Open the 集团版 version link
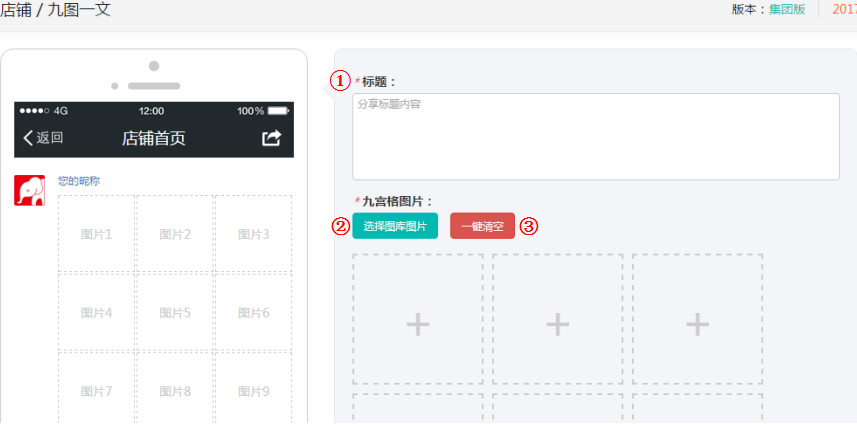 click(x=786, y=10)
